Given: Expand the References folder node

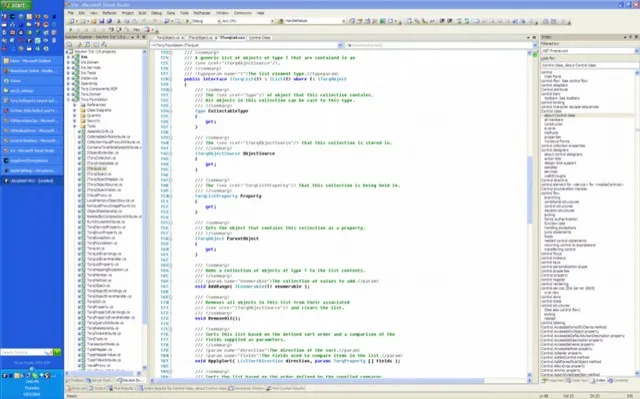Looking at the screenshot, I should [x=75, y=105].
